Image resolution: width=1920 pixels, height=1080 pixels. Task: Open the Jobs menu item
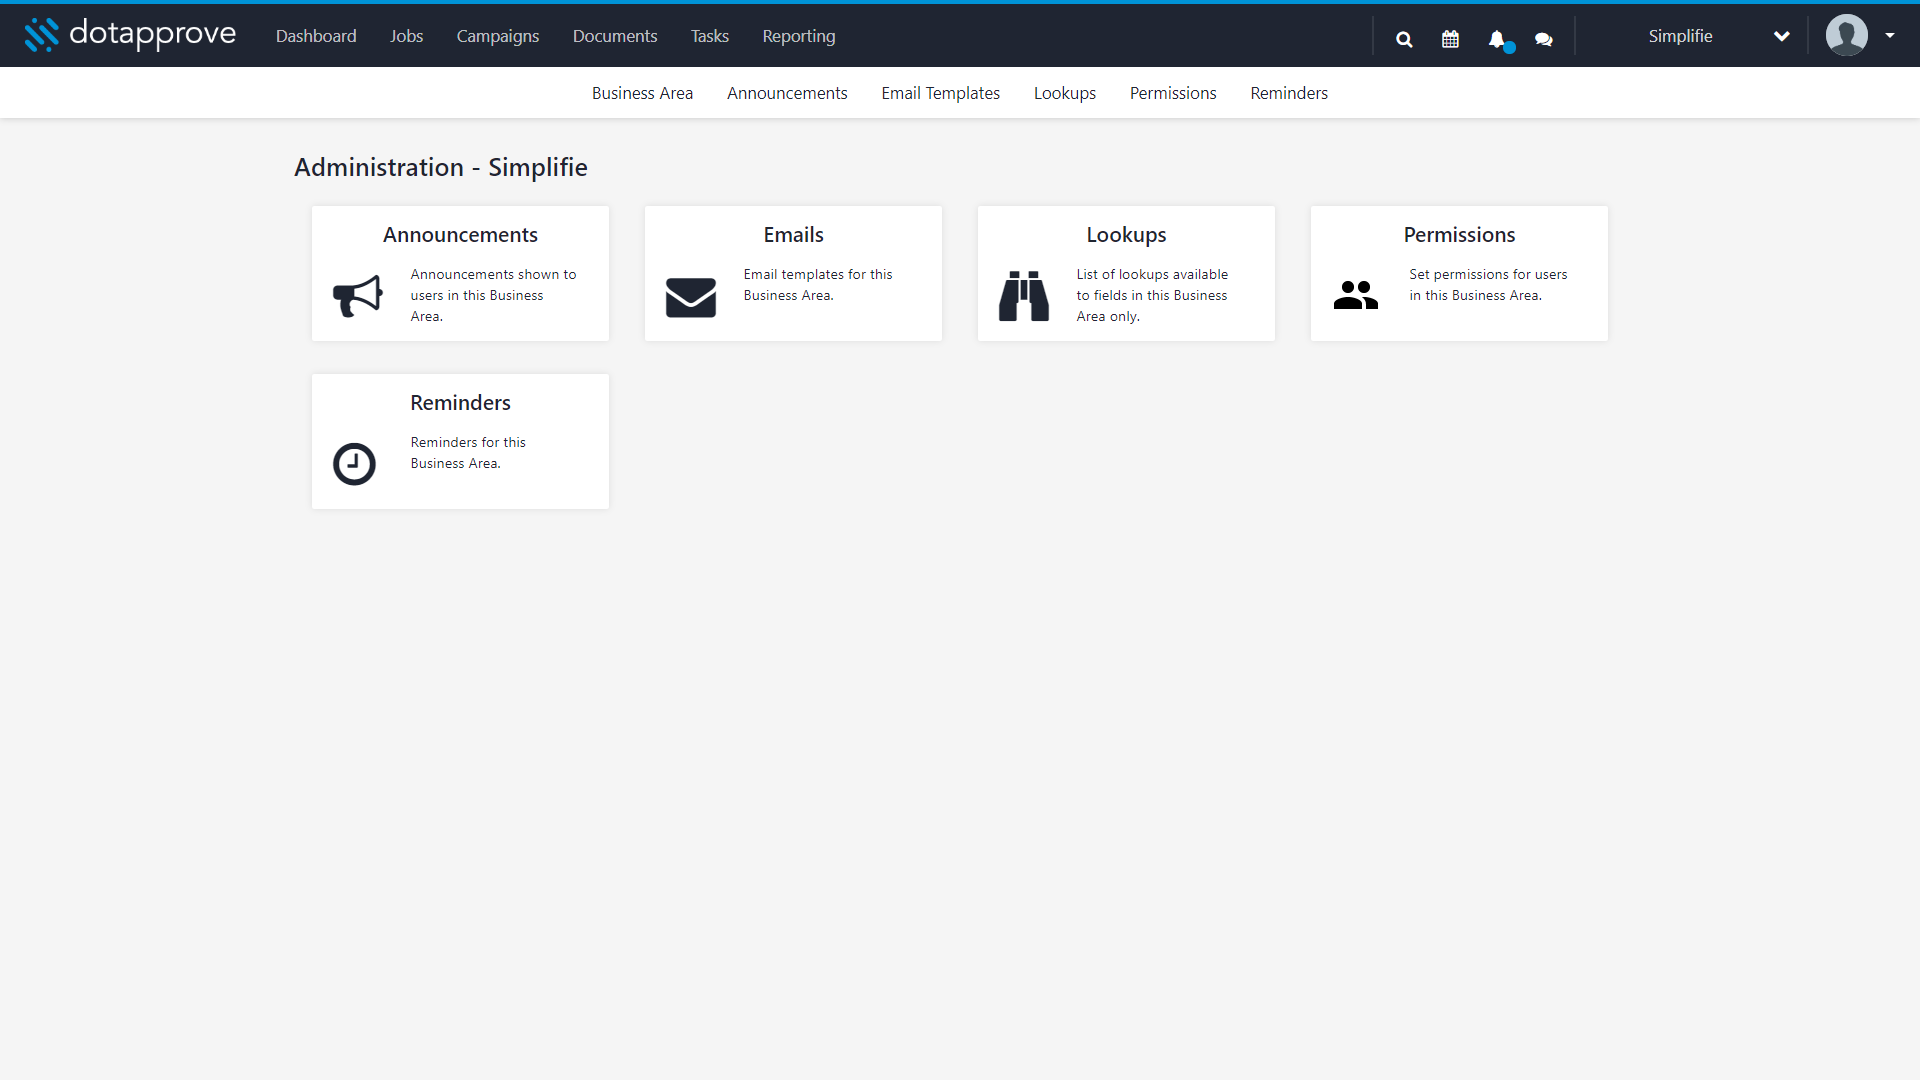pos(406,36)
